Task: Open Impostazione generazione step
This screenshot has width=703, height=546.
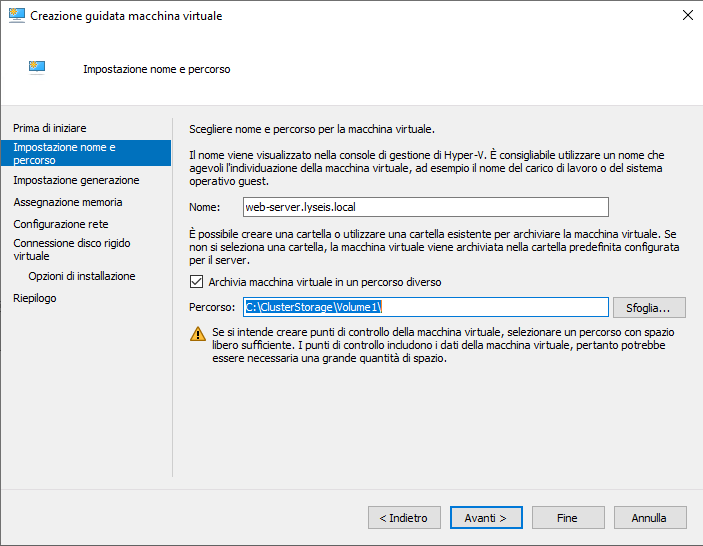Action: [76, 180]
